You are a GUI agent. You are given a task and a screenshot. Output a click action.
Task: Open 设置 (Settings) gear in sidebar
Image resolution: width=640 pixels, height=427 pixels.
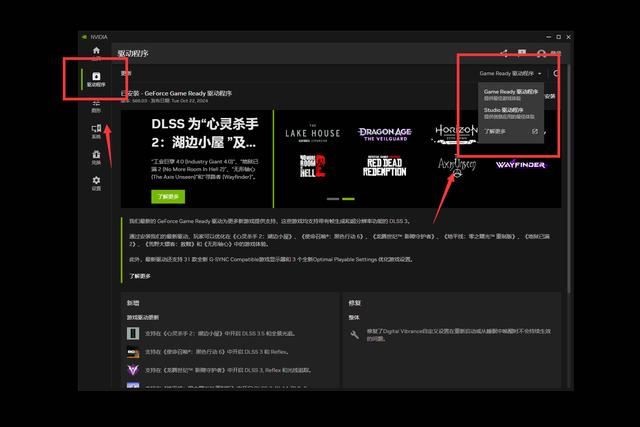[96, 182]
